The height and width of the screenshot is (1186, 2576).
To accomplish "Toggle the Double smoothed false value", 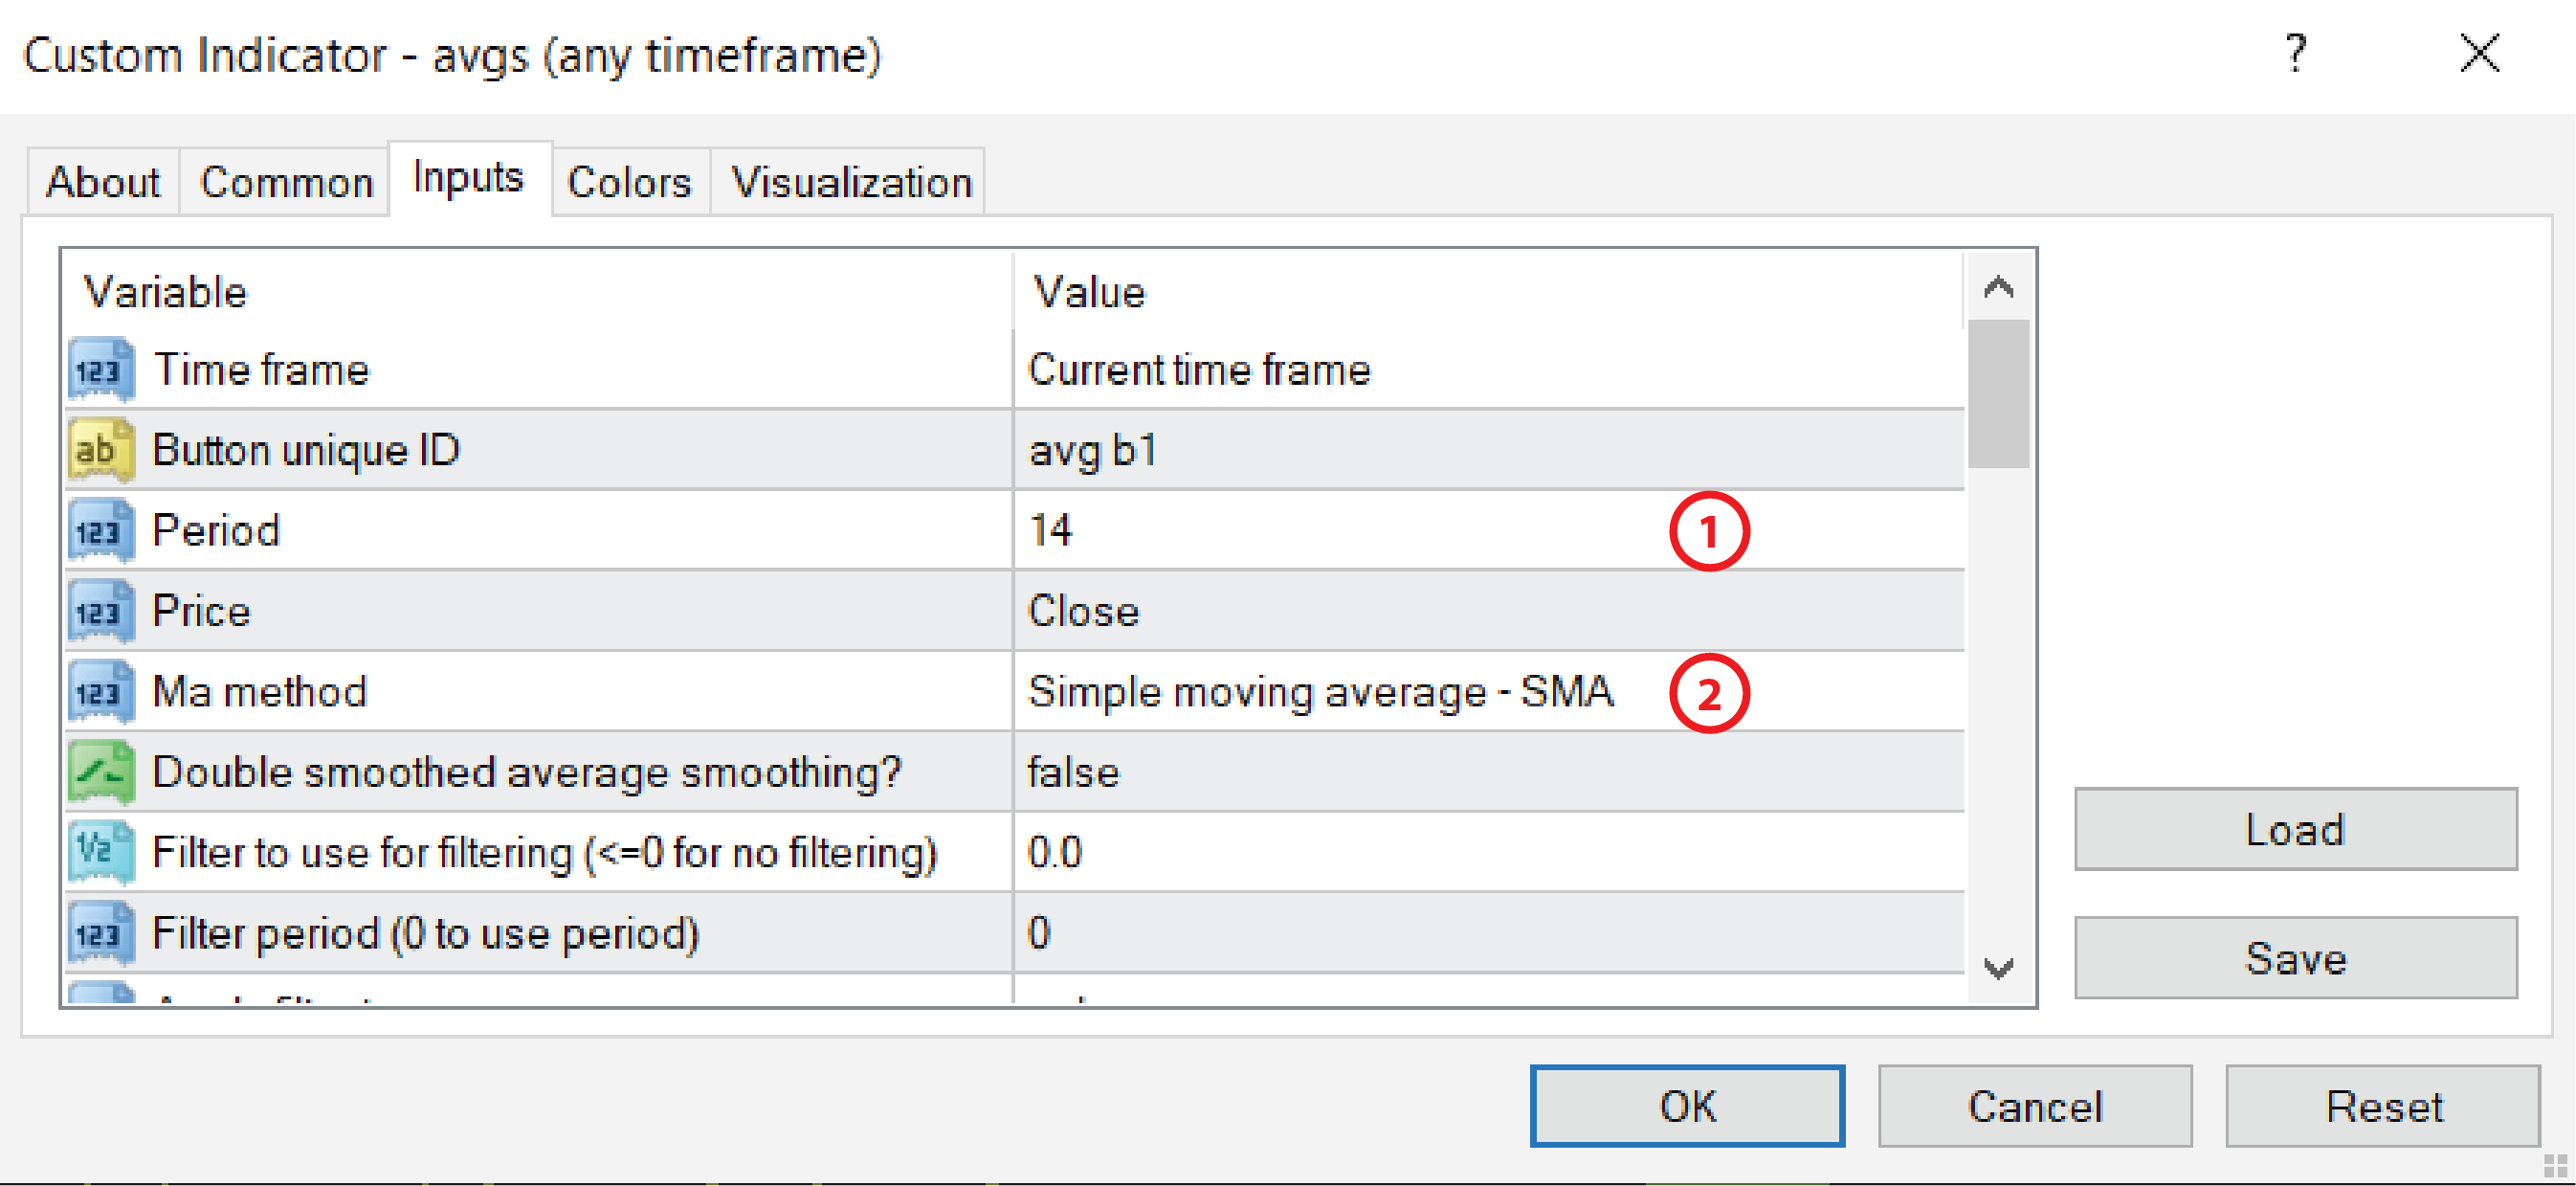I will click(1489, 772).
